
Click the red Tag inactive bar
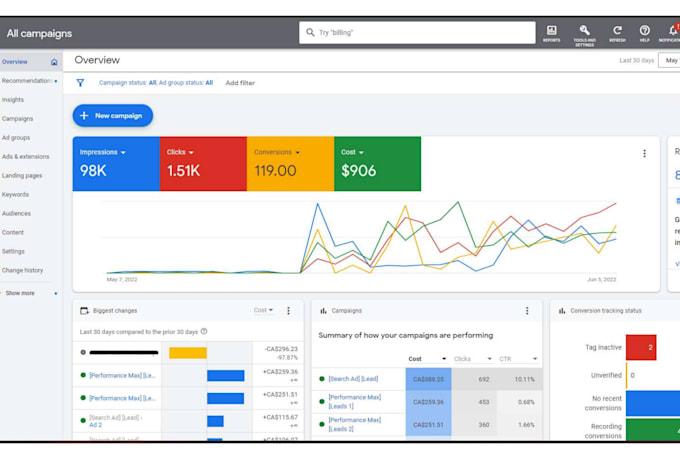coord(641,347)
